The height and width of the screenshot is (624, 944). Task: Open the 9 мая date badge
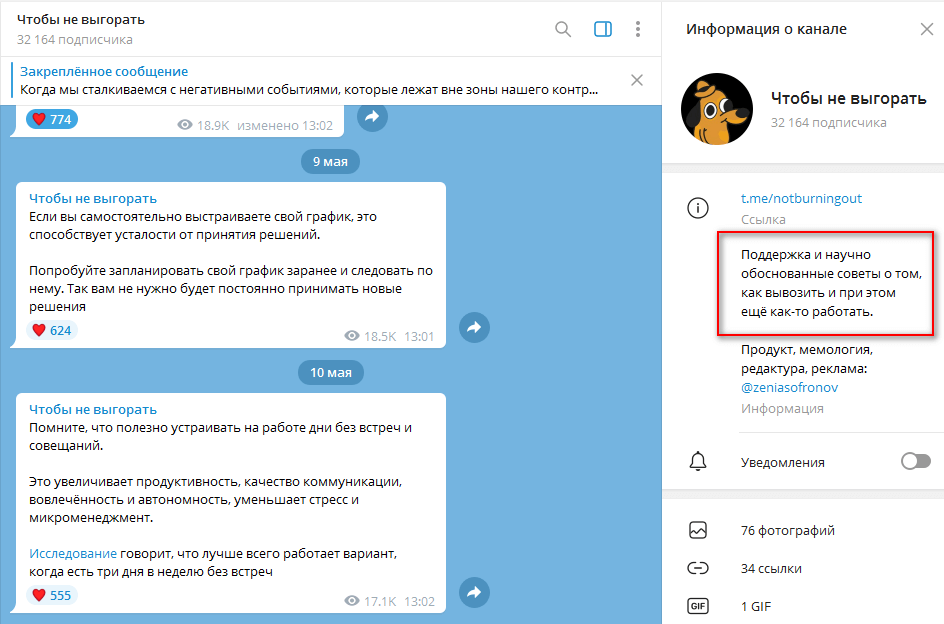[x=330, y=161]
